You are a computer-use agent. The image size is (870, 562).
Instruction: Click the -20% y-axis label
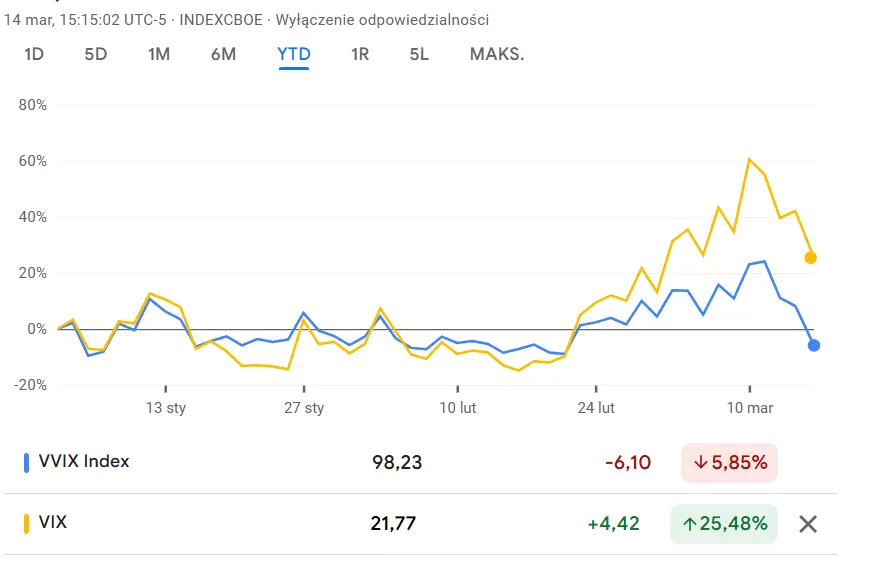31,385
